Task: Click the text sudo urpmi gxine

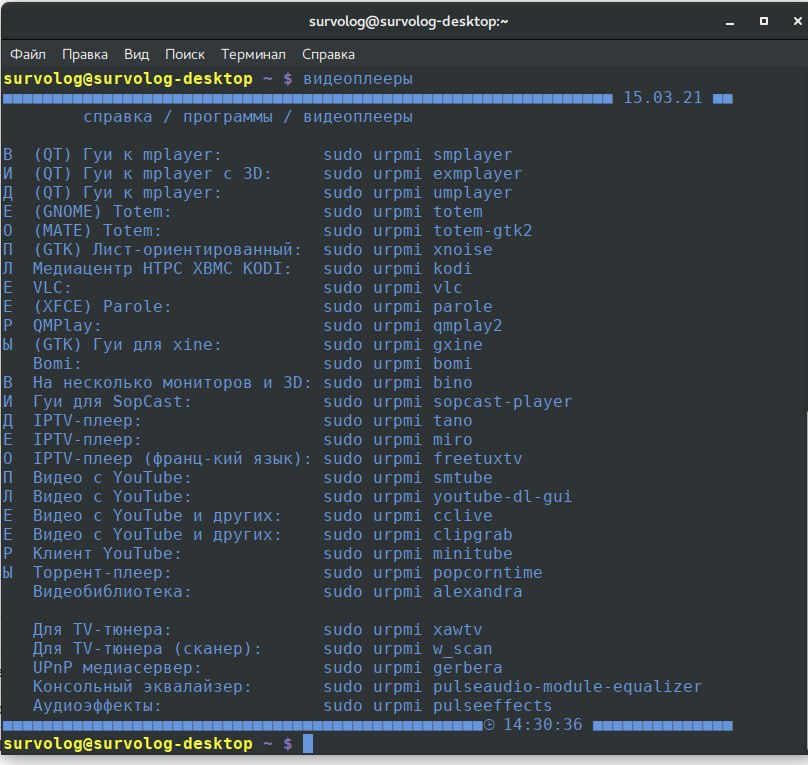Action: [402, 345]
